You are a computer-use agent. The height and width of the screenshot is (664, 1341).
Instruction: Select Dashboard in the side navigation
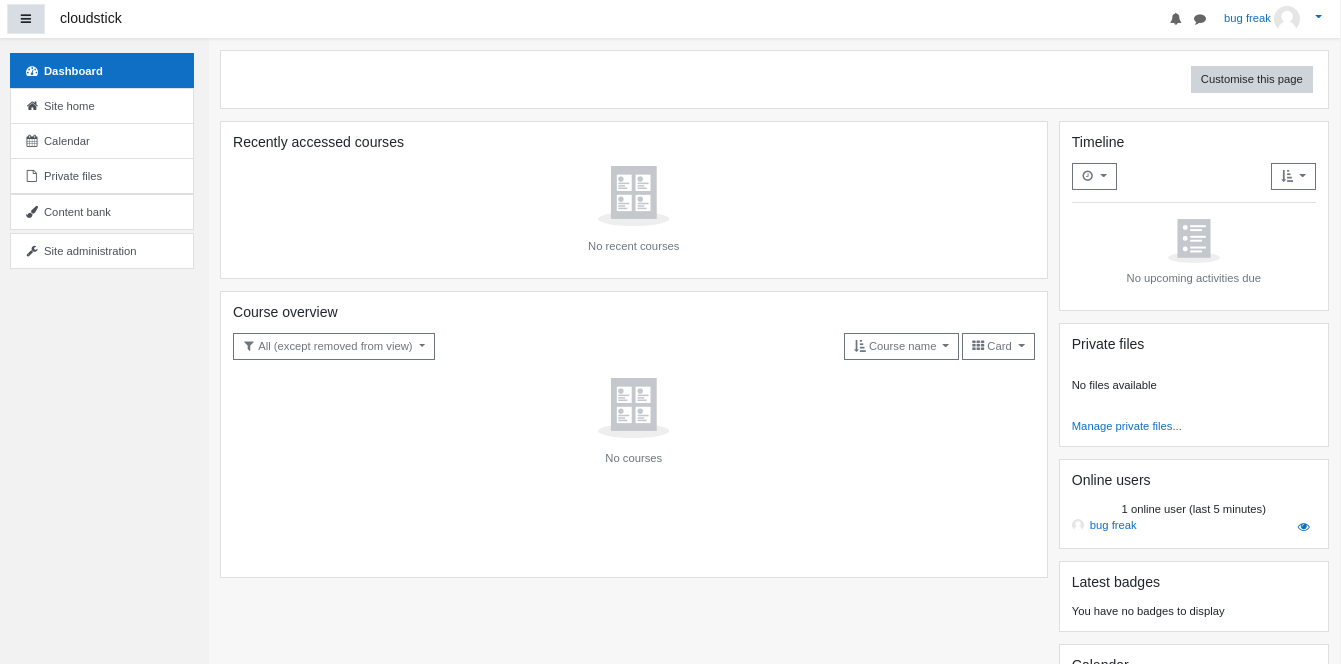point(102,71)
